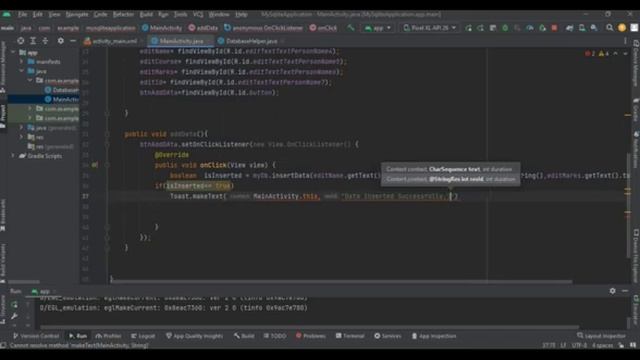
Task: Click the Profile app toolbar icon
Action: [x=530, y=28]
